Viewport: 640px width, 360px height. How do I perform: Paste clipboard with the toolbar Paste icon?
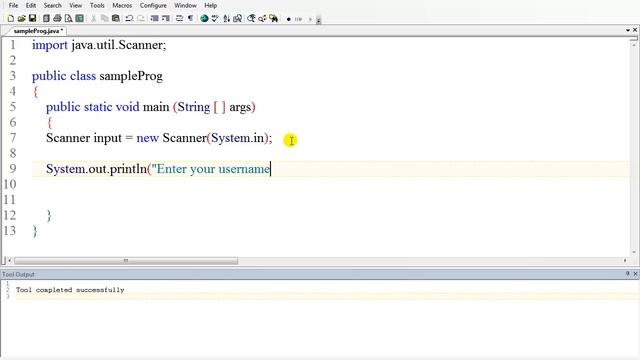coord(116,18)
